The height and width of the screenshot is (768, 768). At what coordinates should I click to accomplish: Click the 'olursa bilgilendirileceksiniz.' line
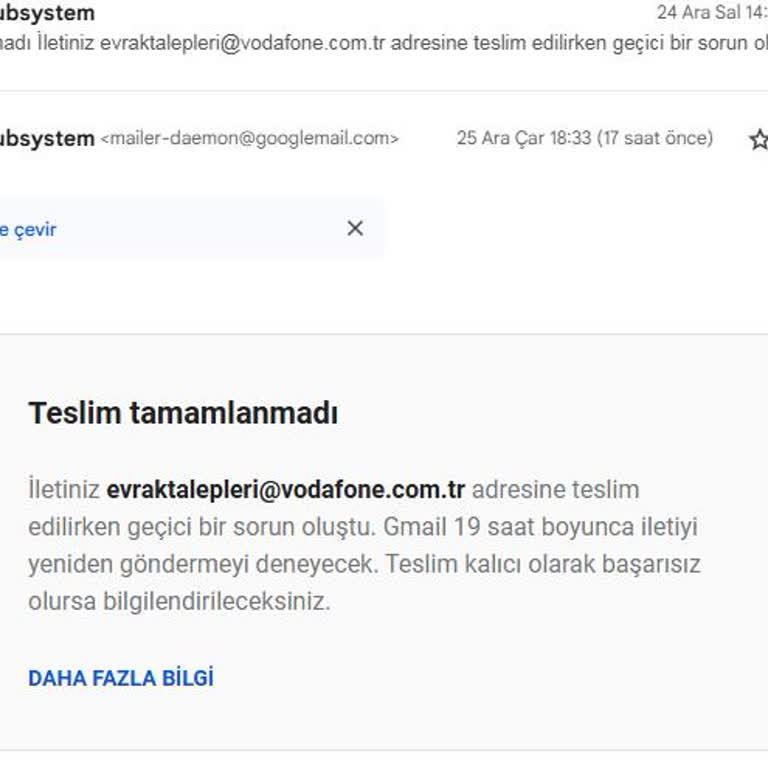(x=179, y=601)
